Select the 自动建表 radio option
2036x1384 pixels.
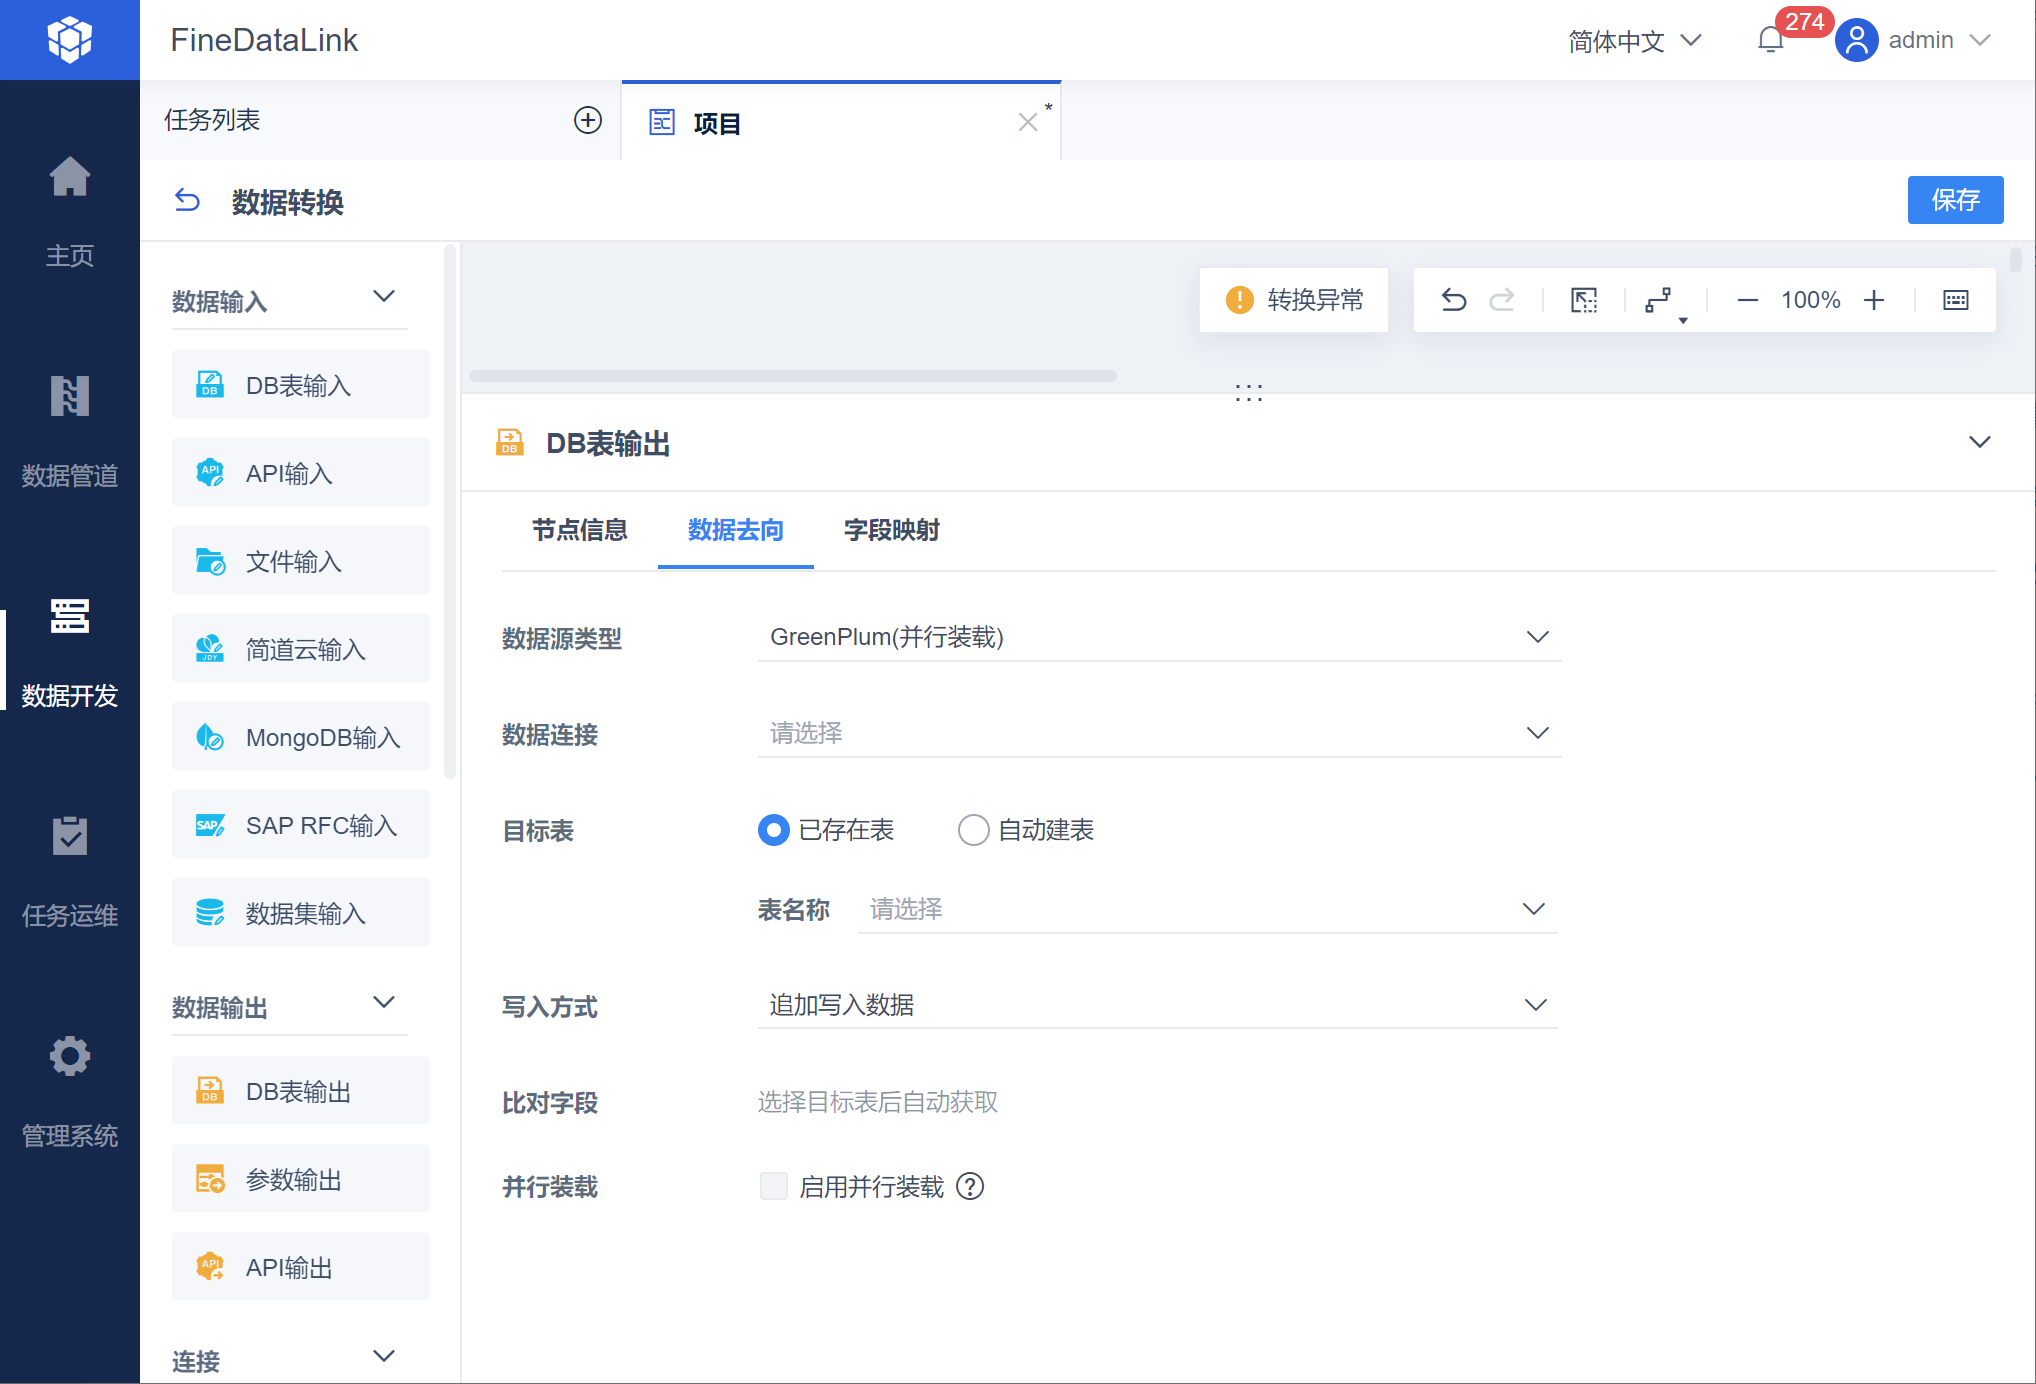[973, 830]
